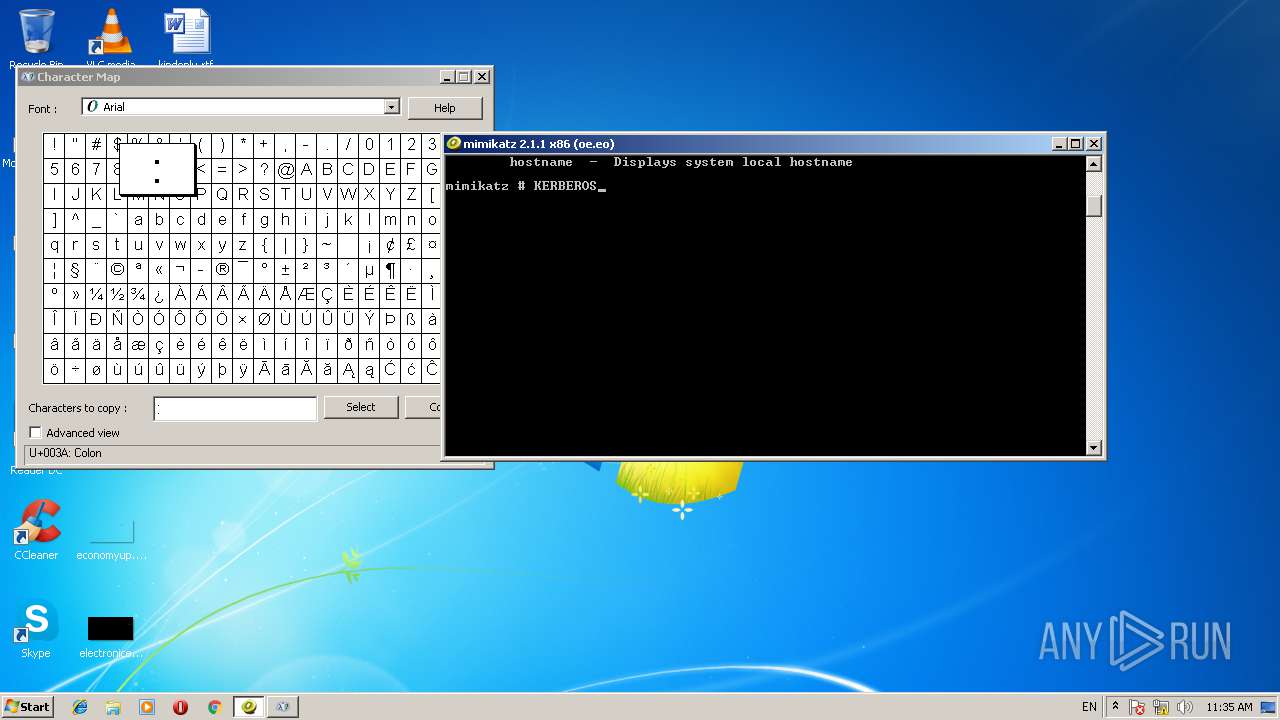Open Windows Explorer folder in taskbar
The image size is (1280, 720).
(x=113, y=707)
